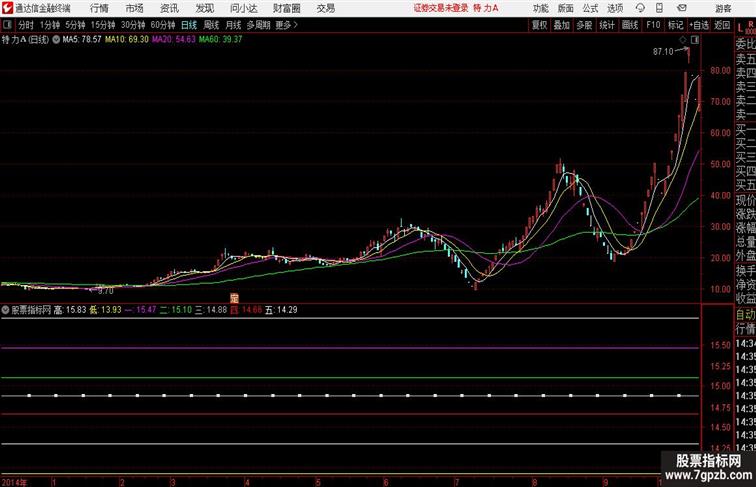The image size is (756, 487).
Task: Click the 高: 15.83 indicator value
Action: pyautogui.click(x=70, y=310)
